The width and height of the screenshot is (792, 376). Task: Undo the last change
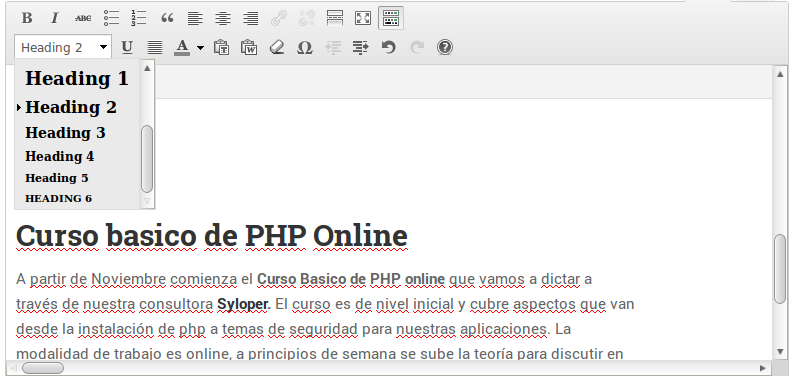click(x=388, y=48)
